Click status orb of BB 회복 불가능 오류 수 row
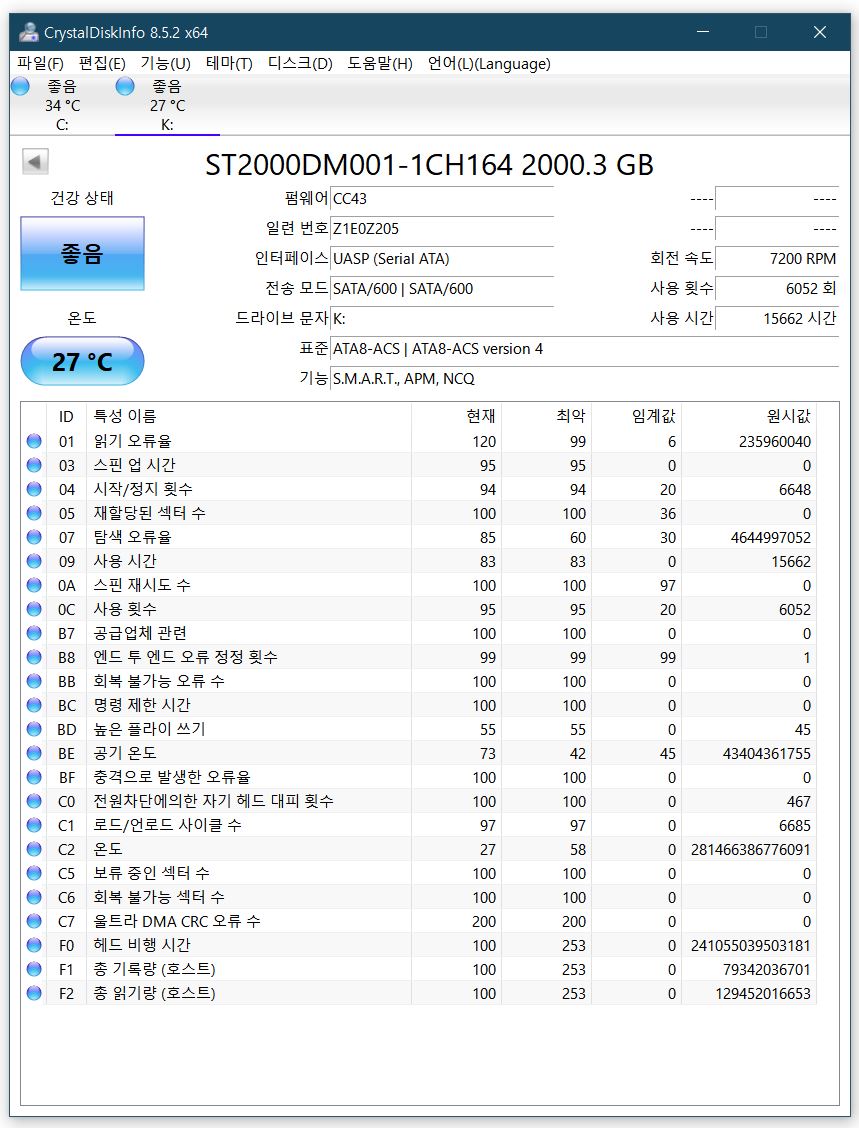This screenshot has height=1128, width=859. click(x=34, y=681)
